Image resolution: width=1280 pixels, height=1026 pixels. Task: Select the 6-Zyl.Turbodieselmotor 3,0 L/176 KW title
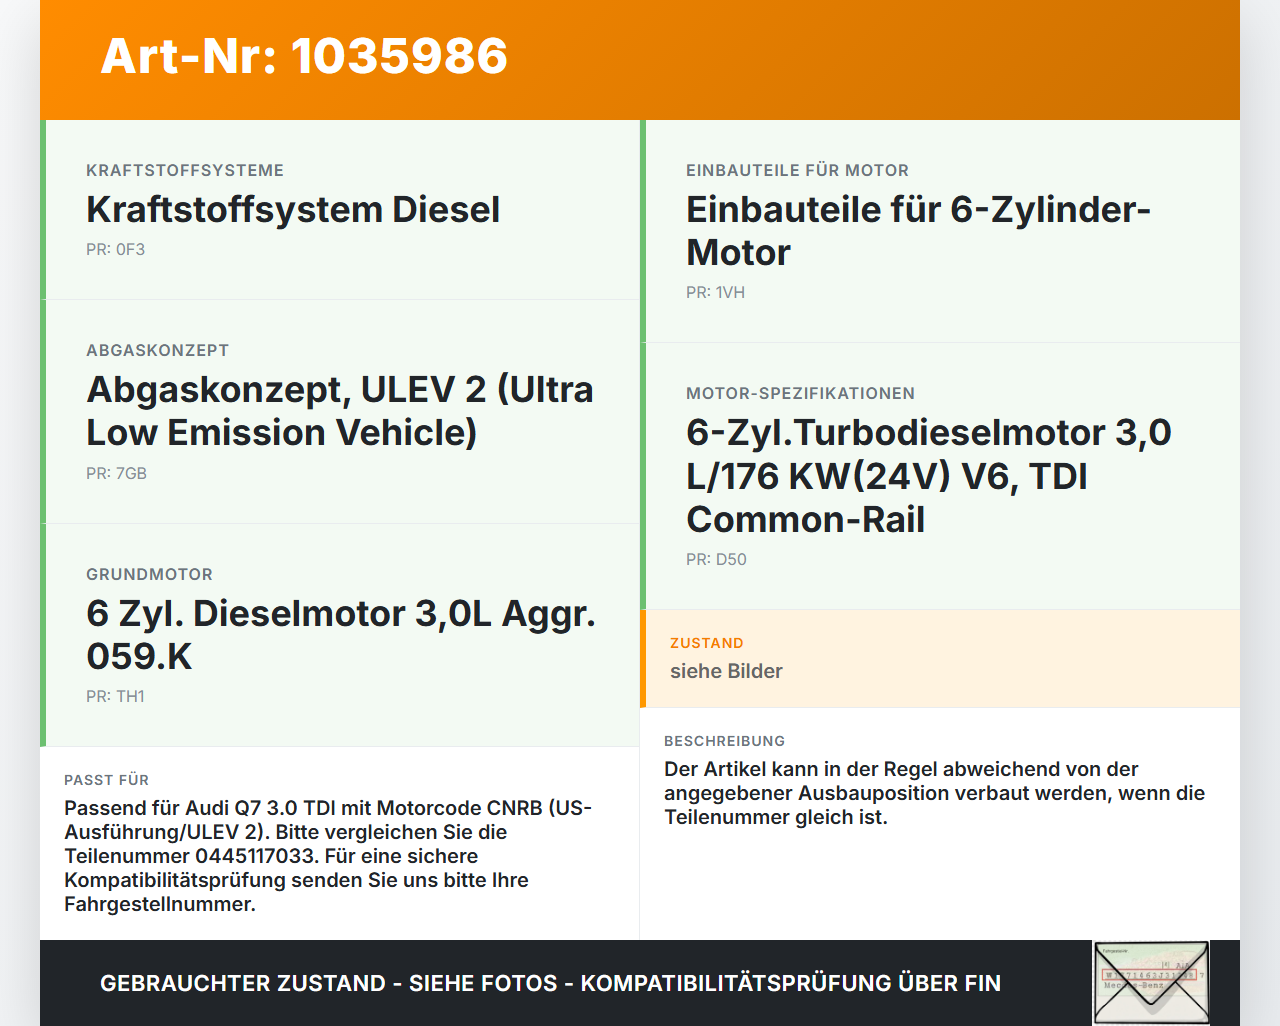coord(929,476)
